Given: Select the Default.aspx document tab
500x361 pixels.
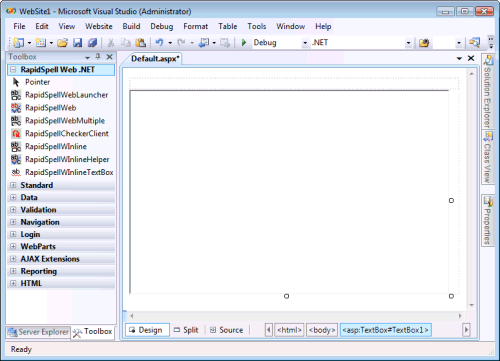Looking at the screenshot, I should point(155,59).
